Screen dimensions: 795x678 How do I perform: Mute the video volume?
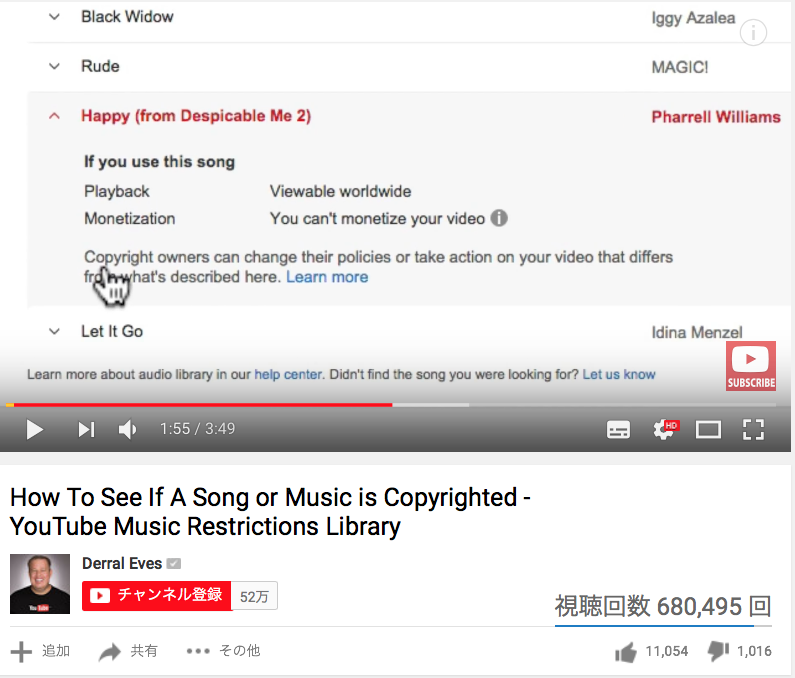click(127, 430)
